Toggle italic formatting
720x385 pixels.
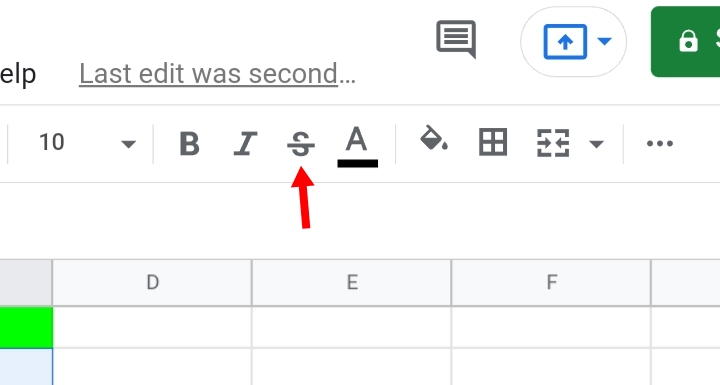click(x=245, y=144)
